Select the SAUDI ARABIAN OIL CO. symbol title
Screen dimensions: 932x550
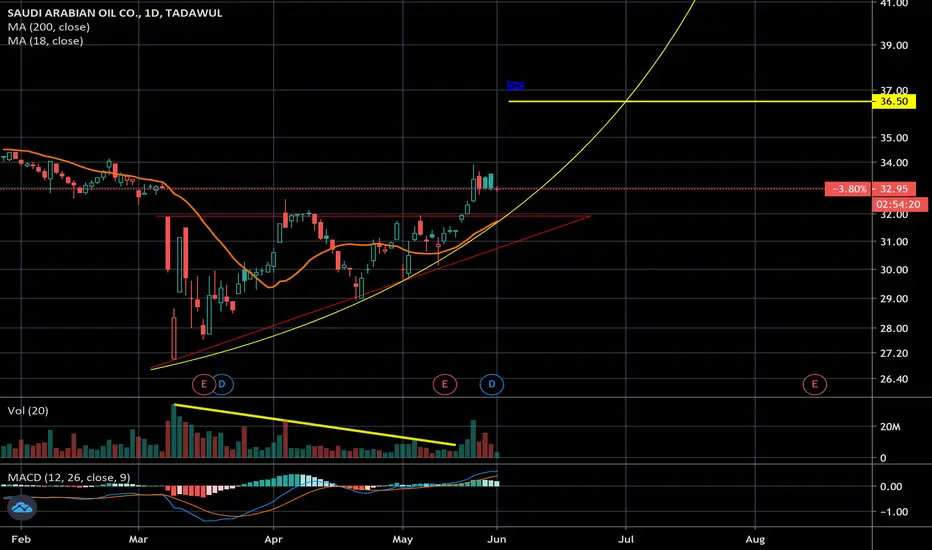point(114,13)
